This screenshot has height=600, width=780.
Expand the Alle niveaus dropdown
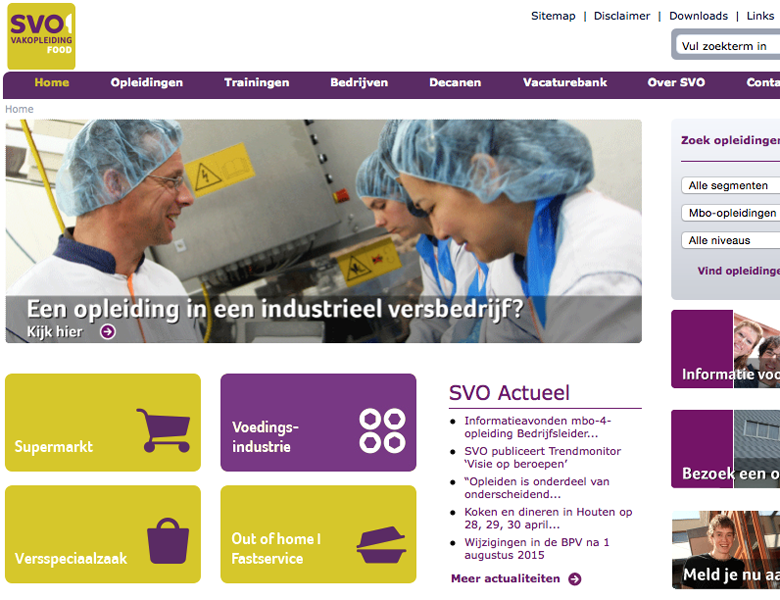click(x=730, y=240)
